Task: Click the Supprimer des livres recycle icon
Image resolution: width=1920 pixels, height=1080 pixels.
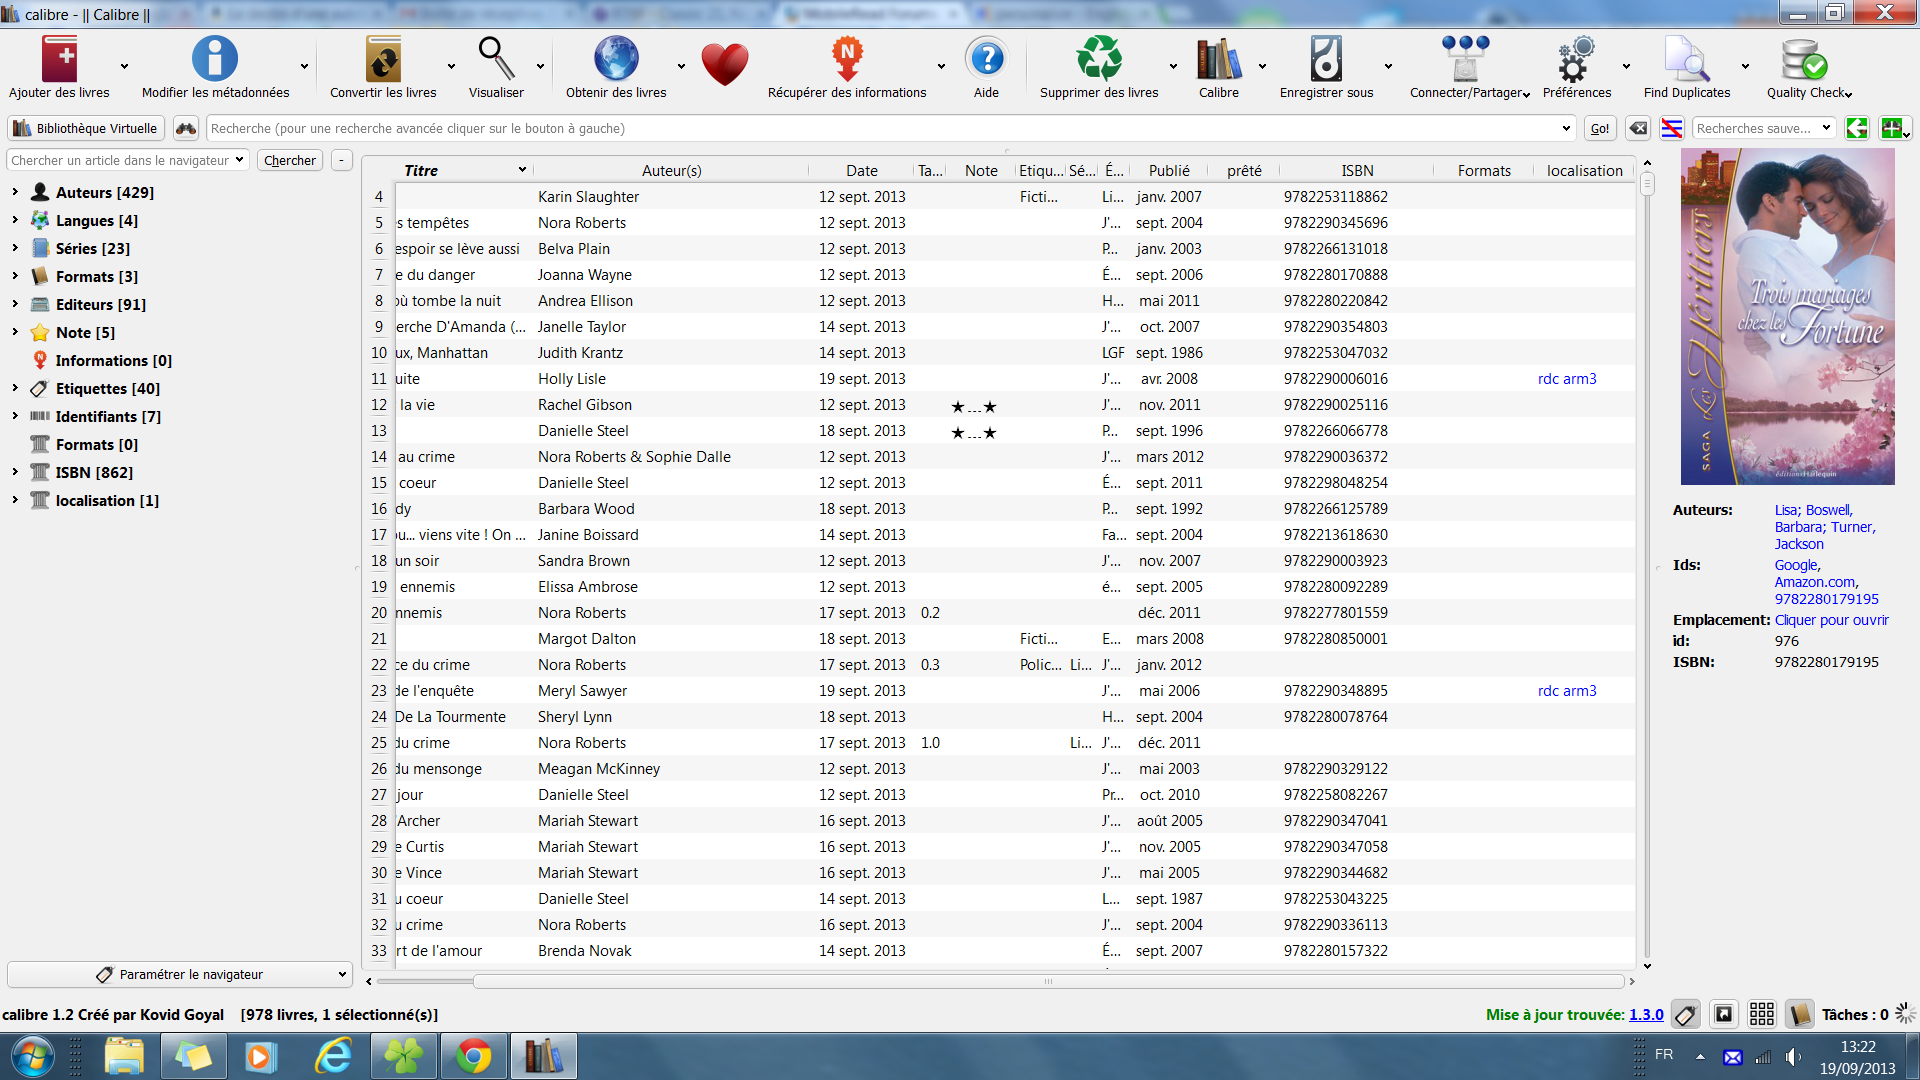Action: 1098,60
